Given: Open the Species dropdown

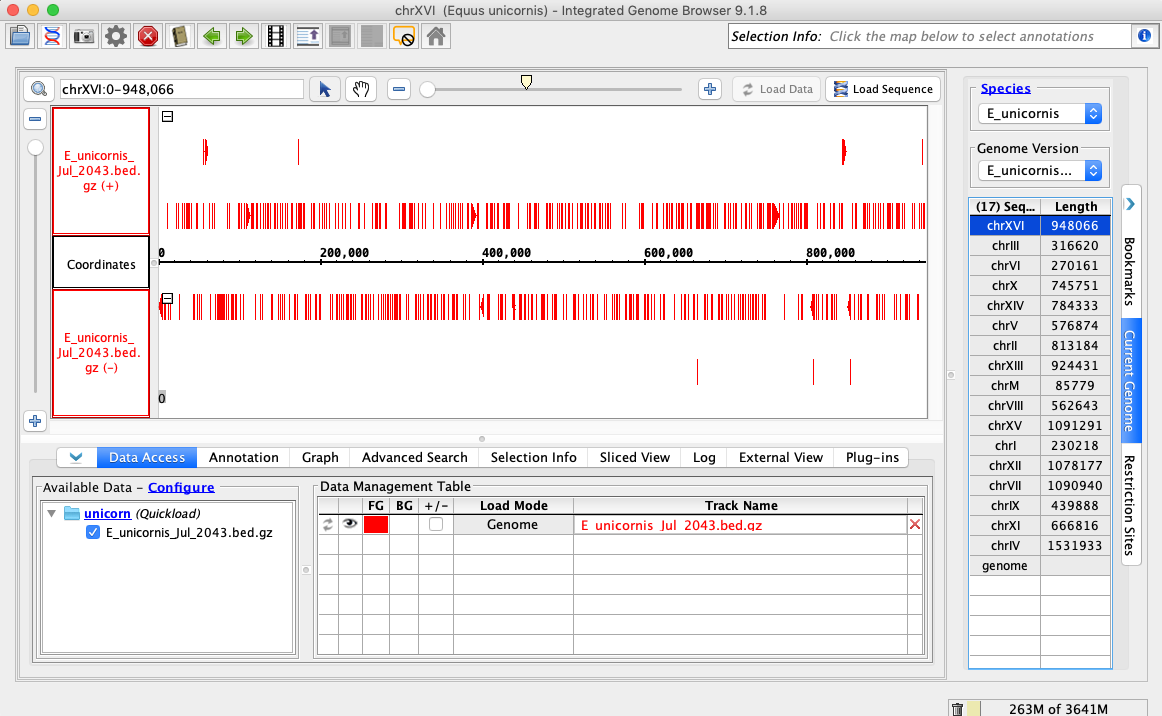Looking at the screenshot, I should (x=1040, y=113).
